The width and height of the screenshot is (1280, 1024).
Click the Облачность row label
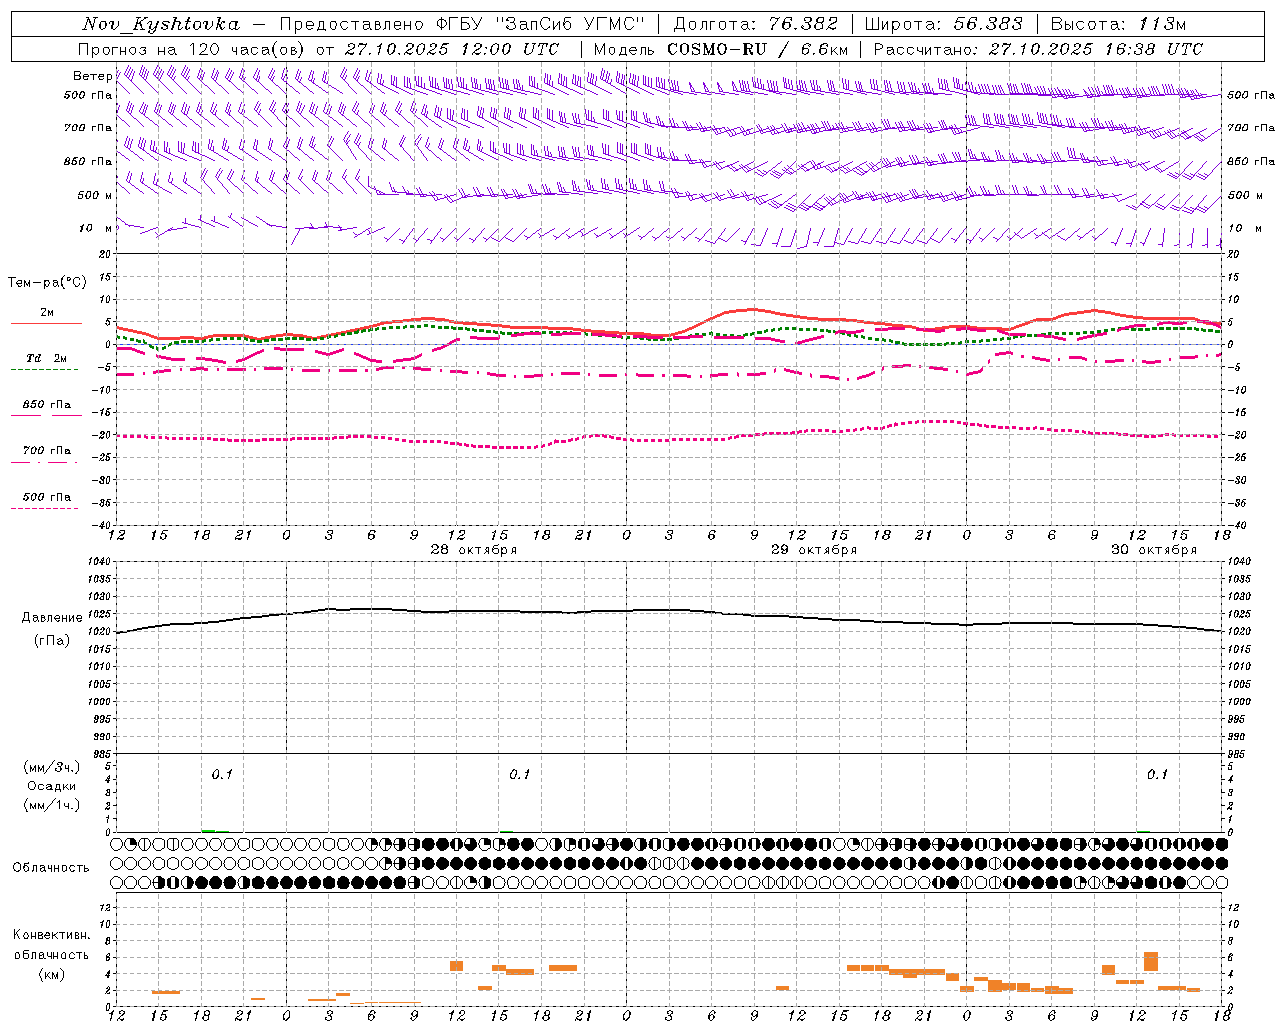tap(51, 868)
